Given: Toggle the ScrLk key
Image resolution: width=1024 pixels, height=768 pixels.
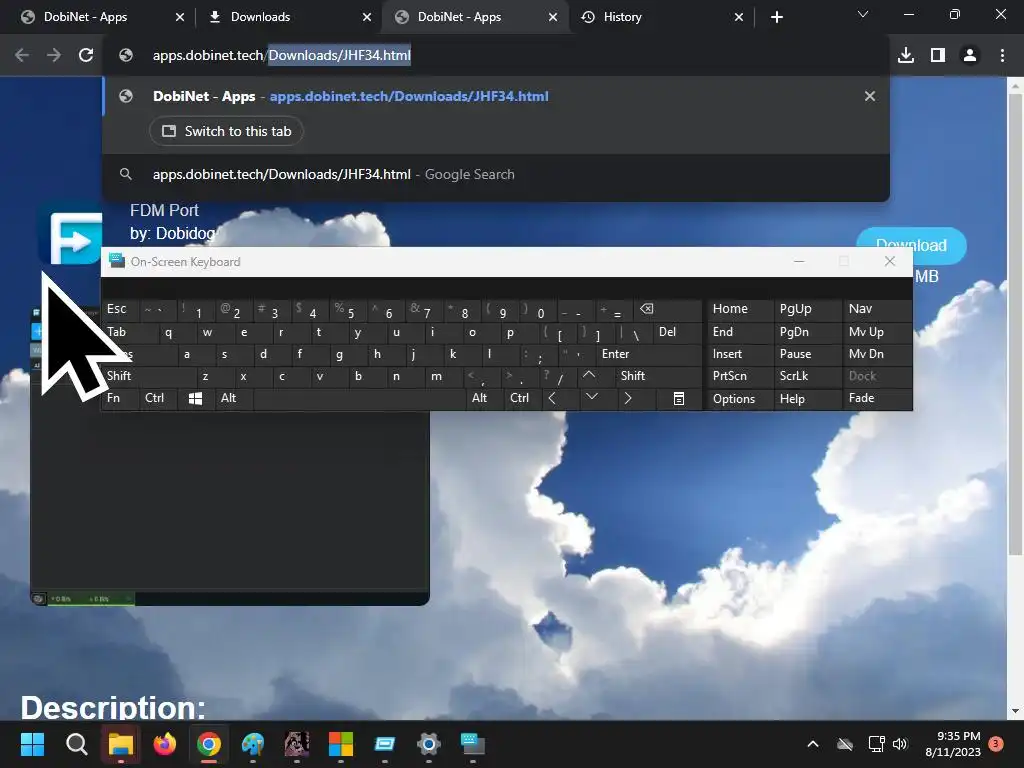Looking at the screenshot, I should point(808,376).
